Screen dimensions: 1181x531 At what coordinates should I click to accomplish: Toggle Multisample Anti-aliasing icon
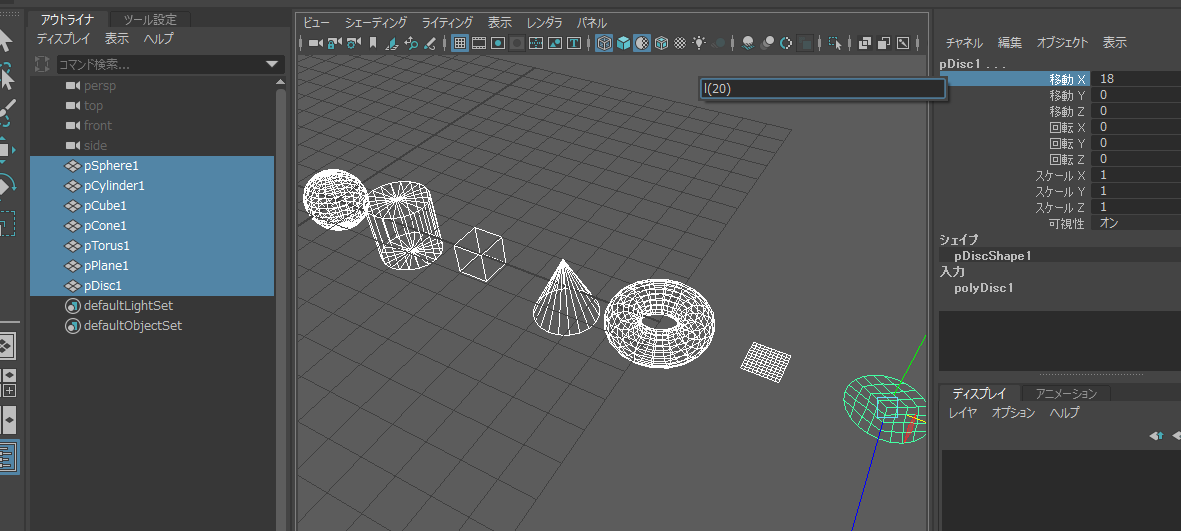[x=786, y=43]
